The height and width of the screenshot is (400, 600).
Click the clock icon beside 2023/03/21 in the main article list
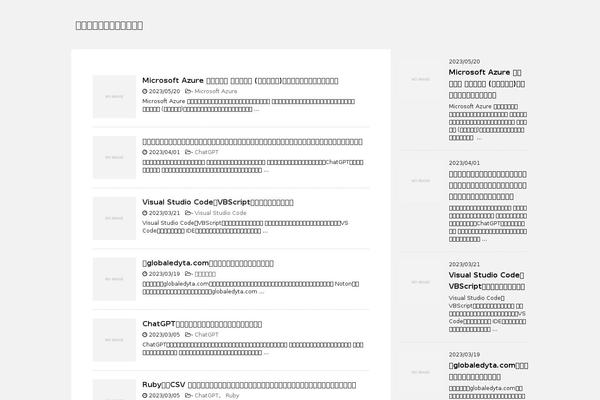coord(145,213)
